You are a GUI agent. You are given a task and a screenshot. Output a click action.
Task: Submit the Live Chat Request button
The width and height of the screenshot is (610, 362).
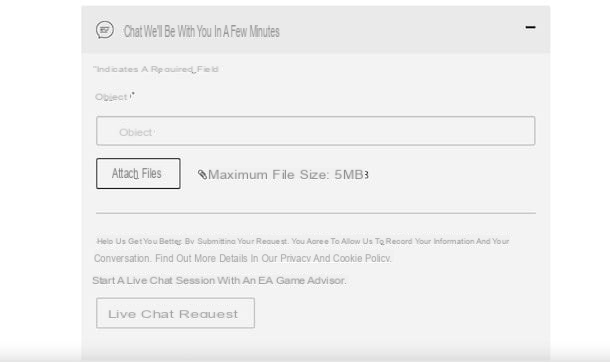pos(175,313)
